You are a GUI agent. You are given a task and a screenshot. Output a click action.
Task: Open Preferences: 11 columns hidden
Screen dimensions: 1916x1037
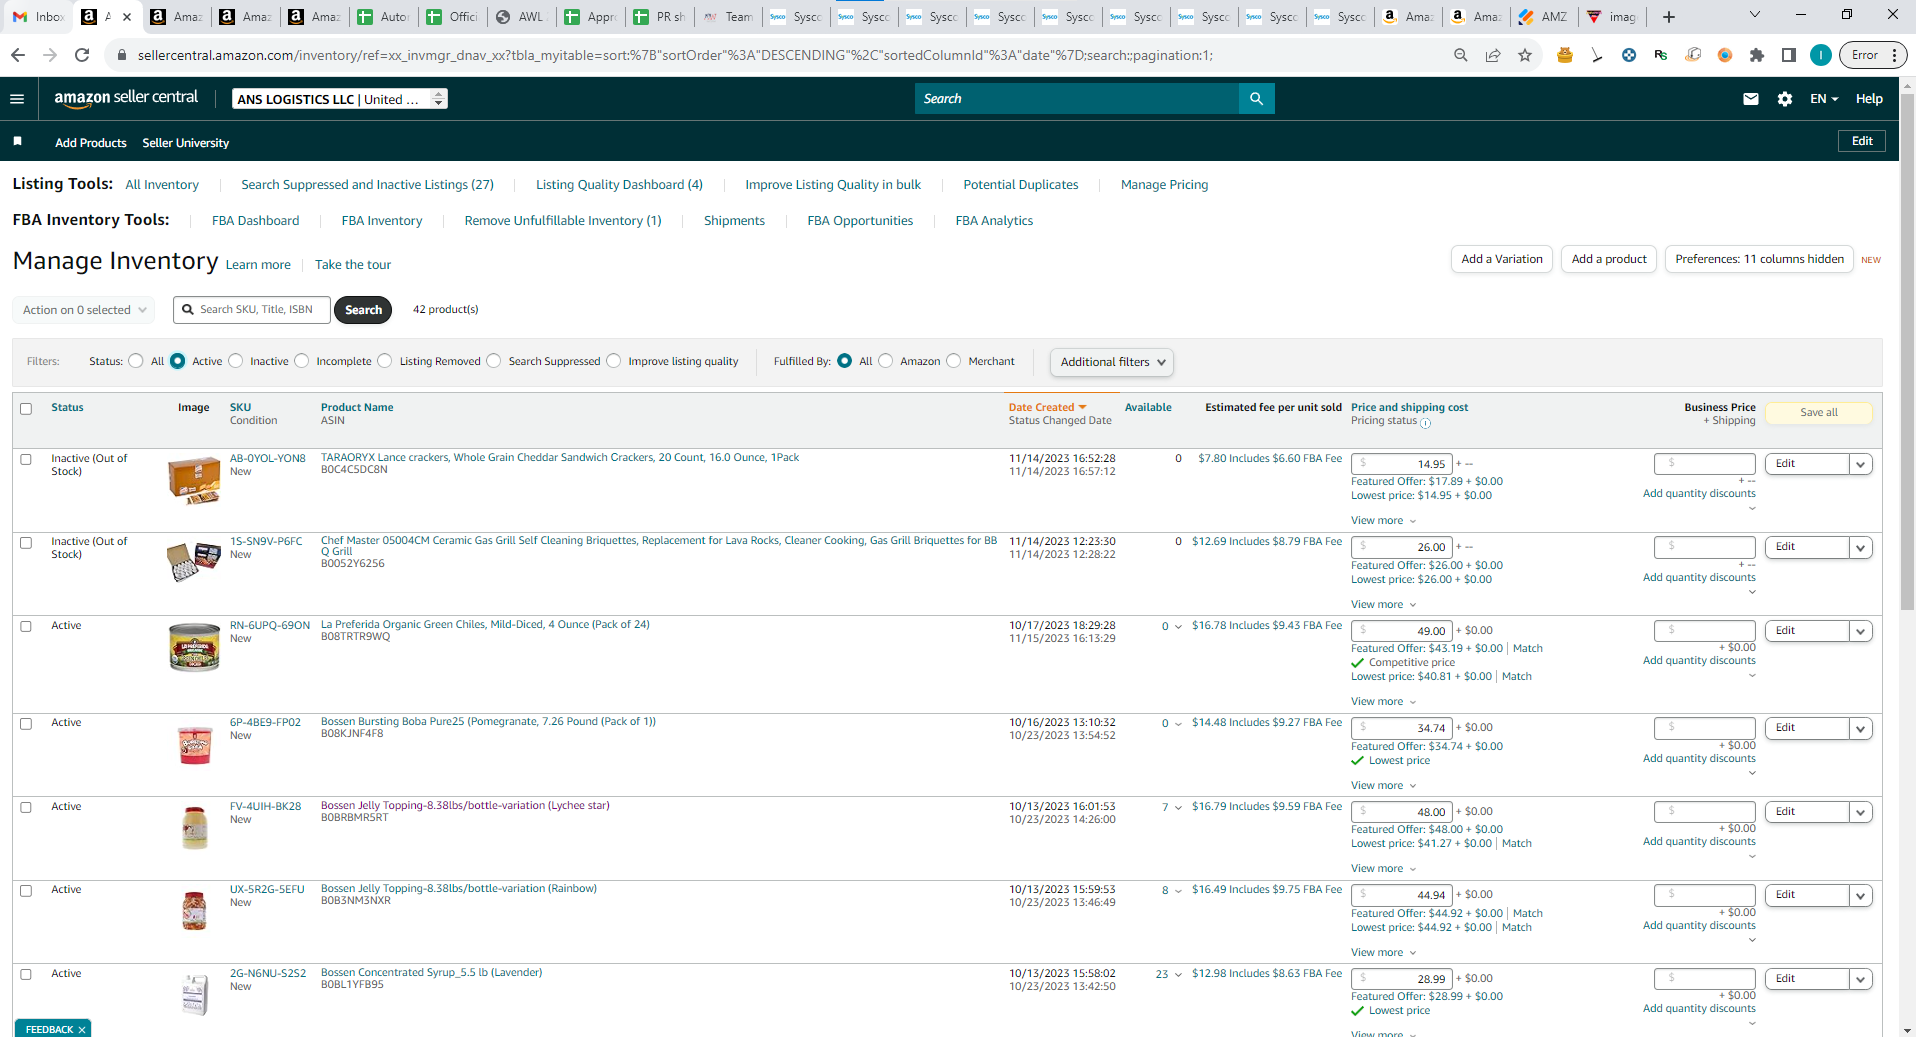coord(1759,259)
